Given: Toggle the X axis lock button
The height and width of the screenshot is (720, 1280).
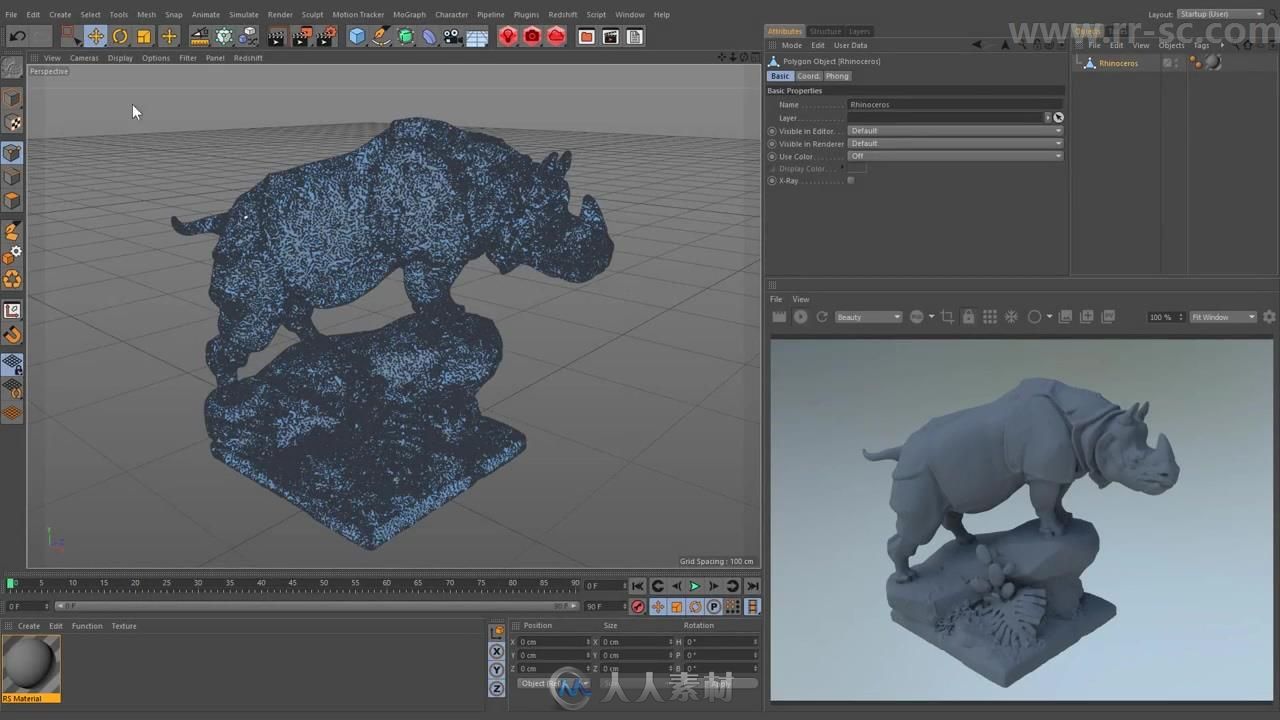Looking at the screenshot, I should (497, 651).
